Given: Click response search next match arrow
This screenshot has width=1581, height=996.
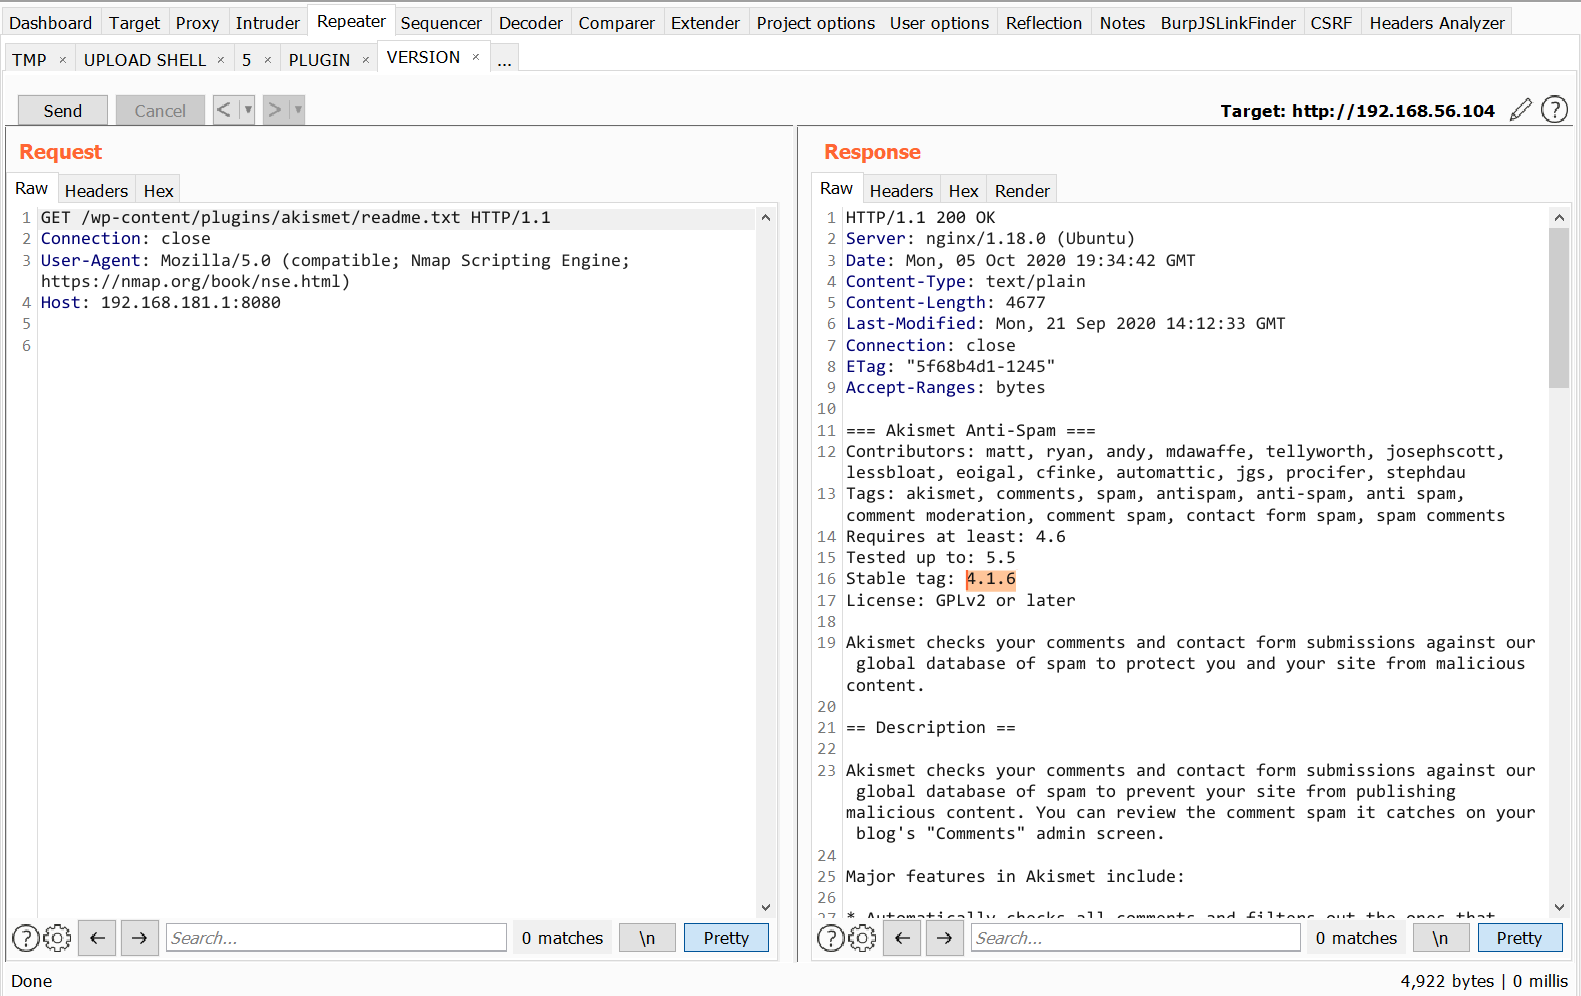Looking at the screenshot, I should click(x=944, y=938).
